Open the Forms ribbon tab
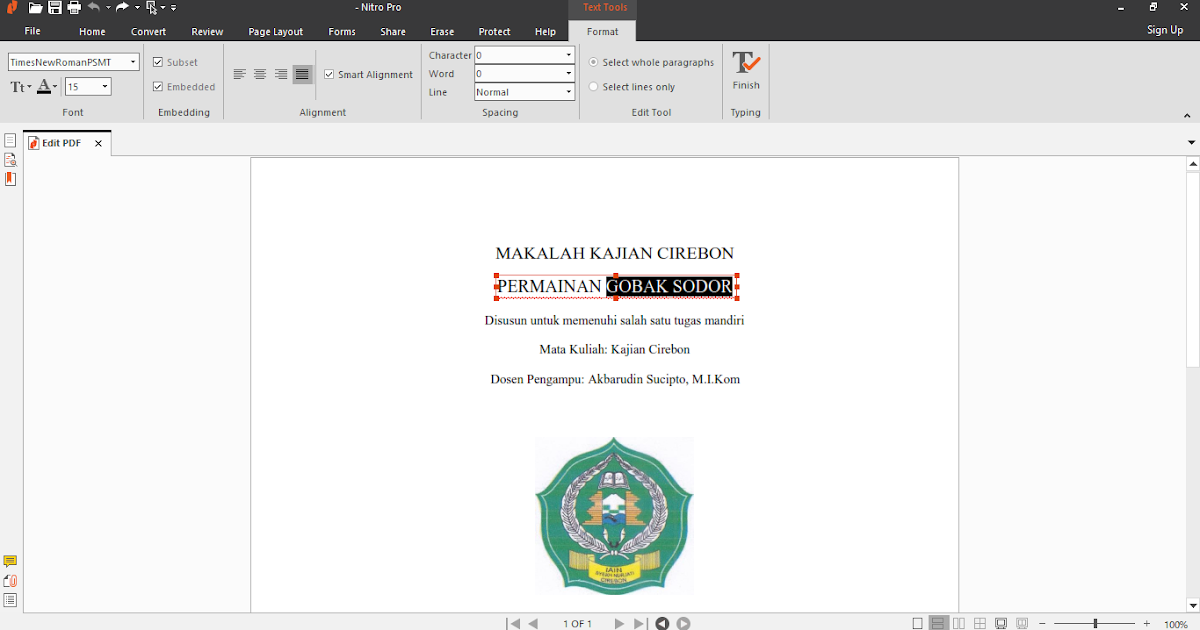This screenshot has height=630, width=1200. click(x=342, y=31)
